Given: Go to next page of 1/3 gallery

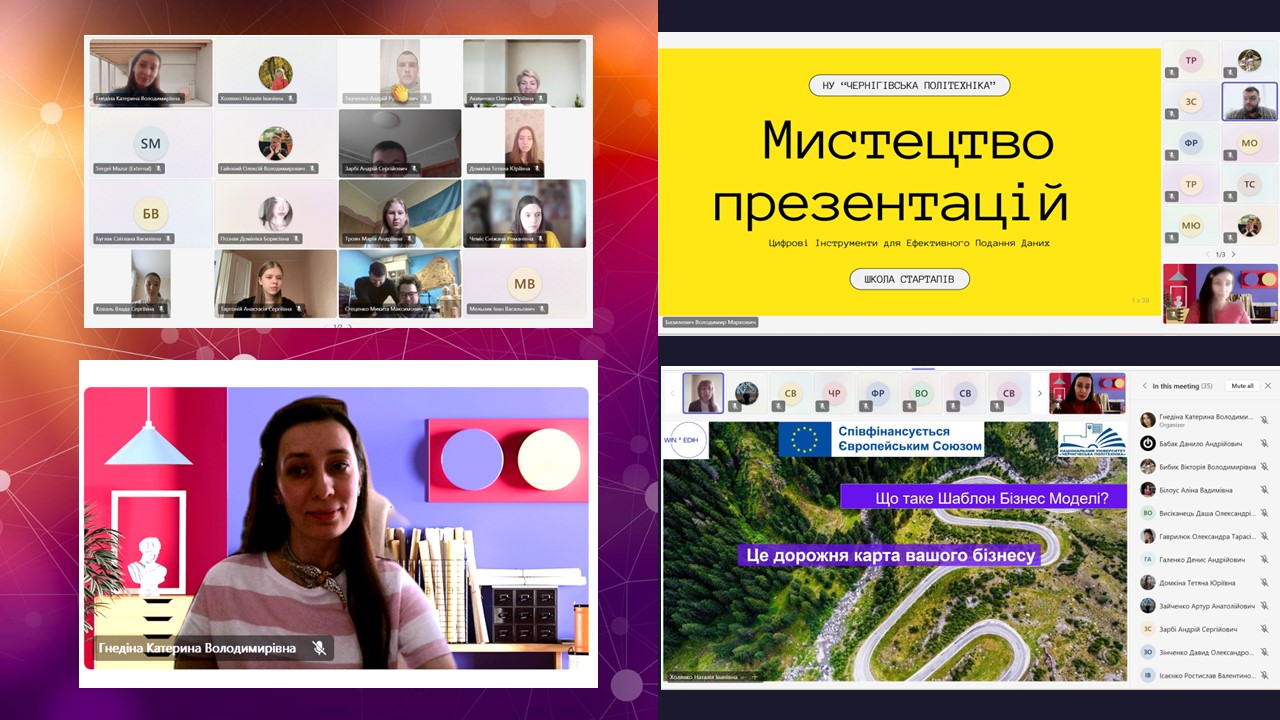Looking at the screenshot, I should coord(1233,254).
